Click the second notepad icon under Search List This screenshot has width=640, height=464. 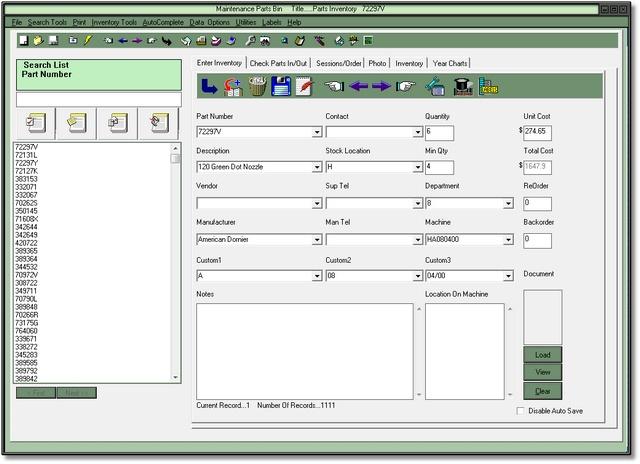pyautogui.click(x=76, y=123)
